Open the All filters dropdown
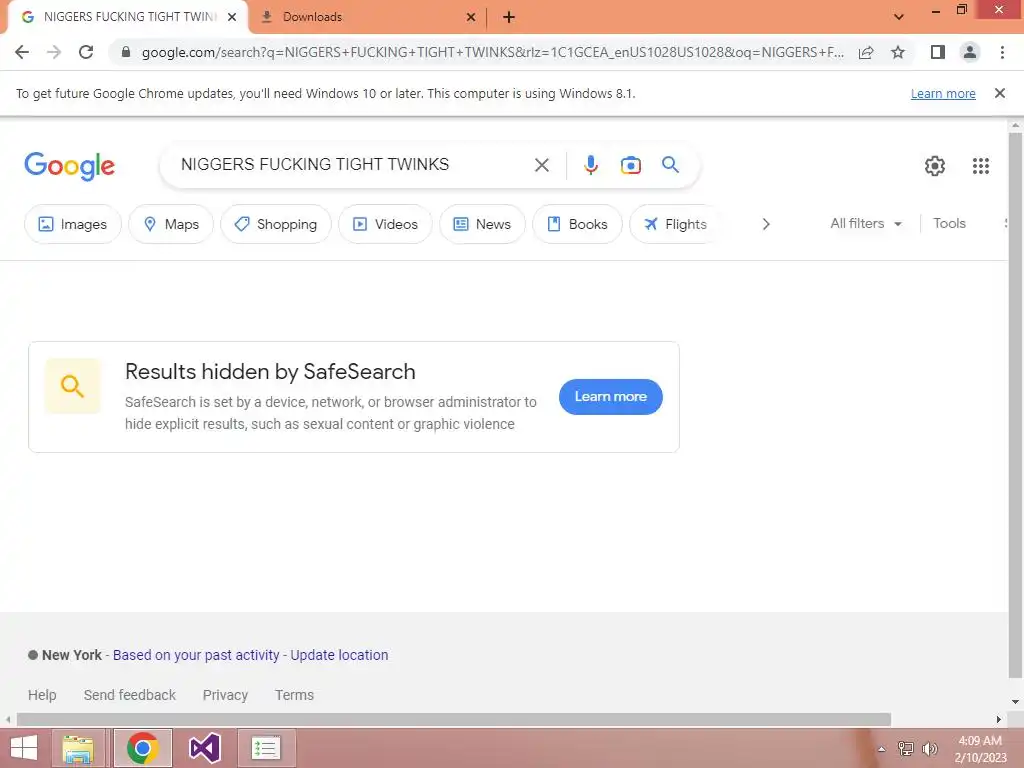This screenshot has height=768, width=1024. coord(866,223)
